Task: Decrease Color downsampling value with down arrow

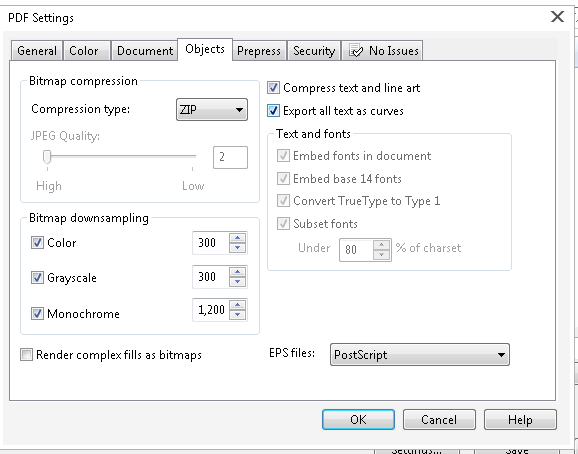Action: pyautogui.click(x=237, y=248)
